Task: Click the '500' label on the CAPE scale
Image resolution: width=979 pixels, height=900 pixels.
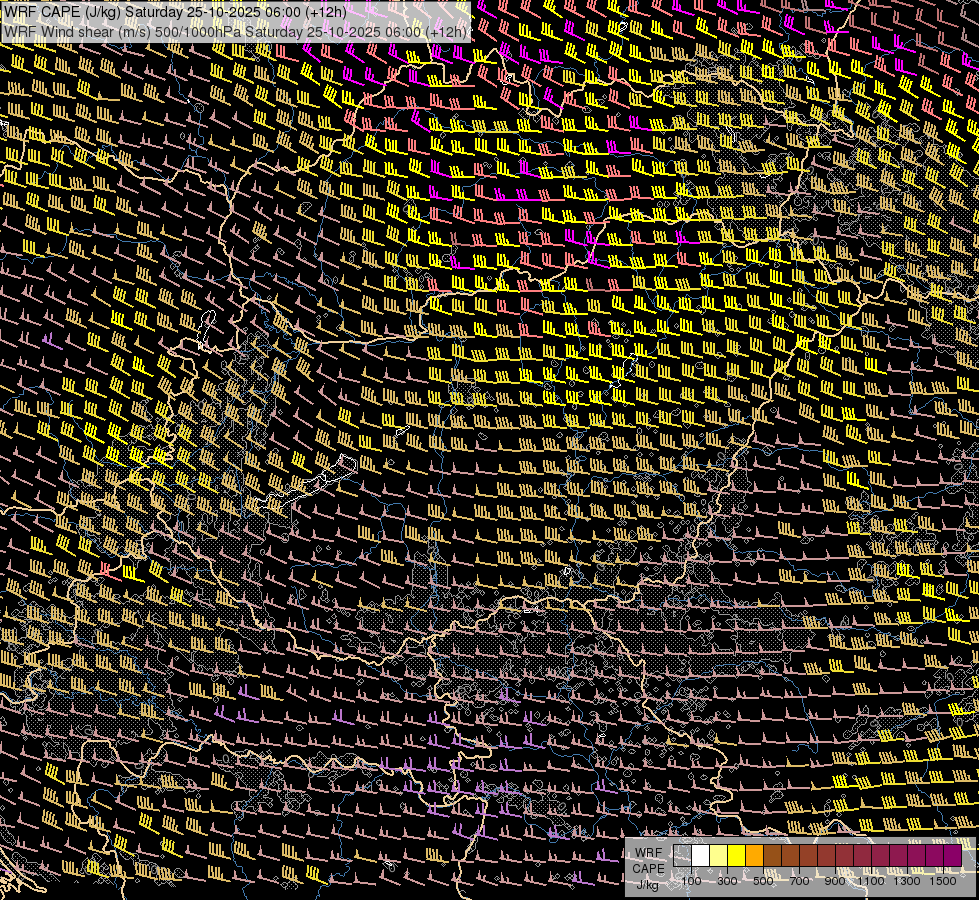Action: [763, 881]
